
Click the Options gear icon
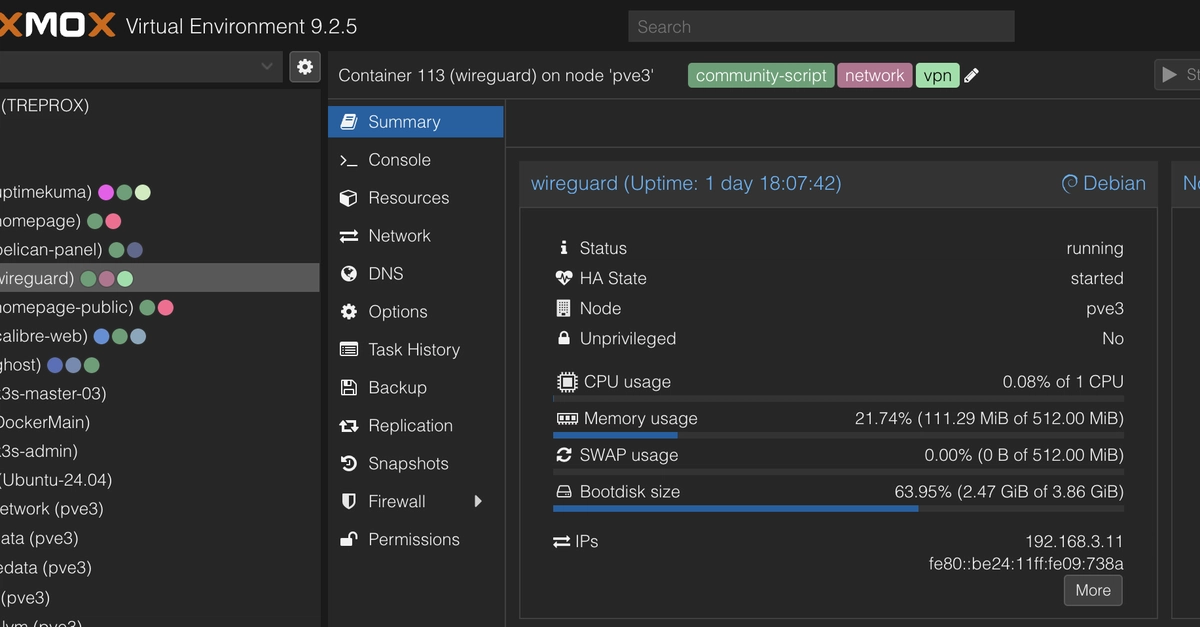coord(349,312)
